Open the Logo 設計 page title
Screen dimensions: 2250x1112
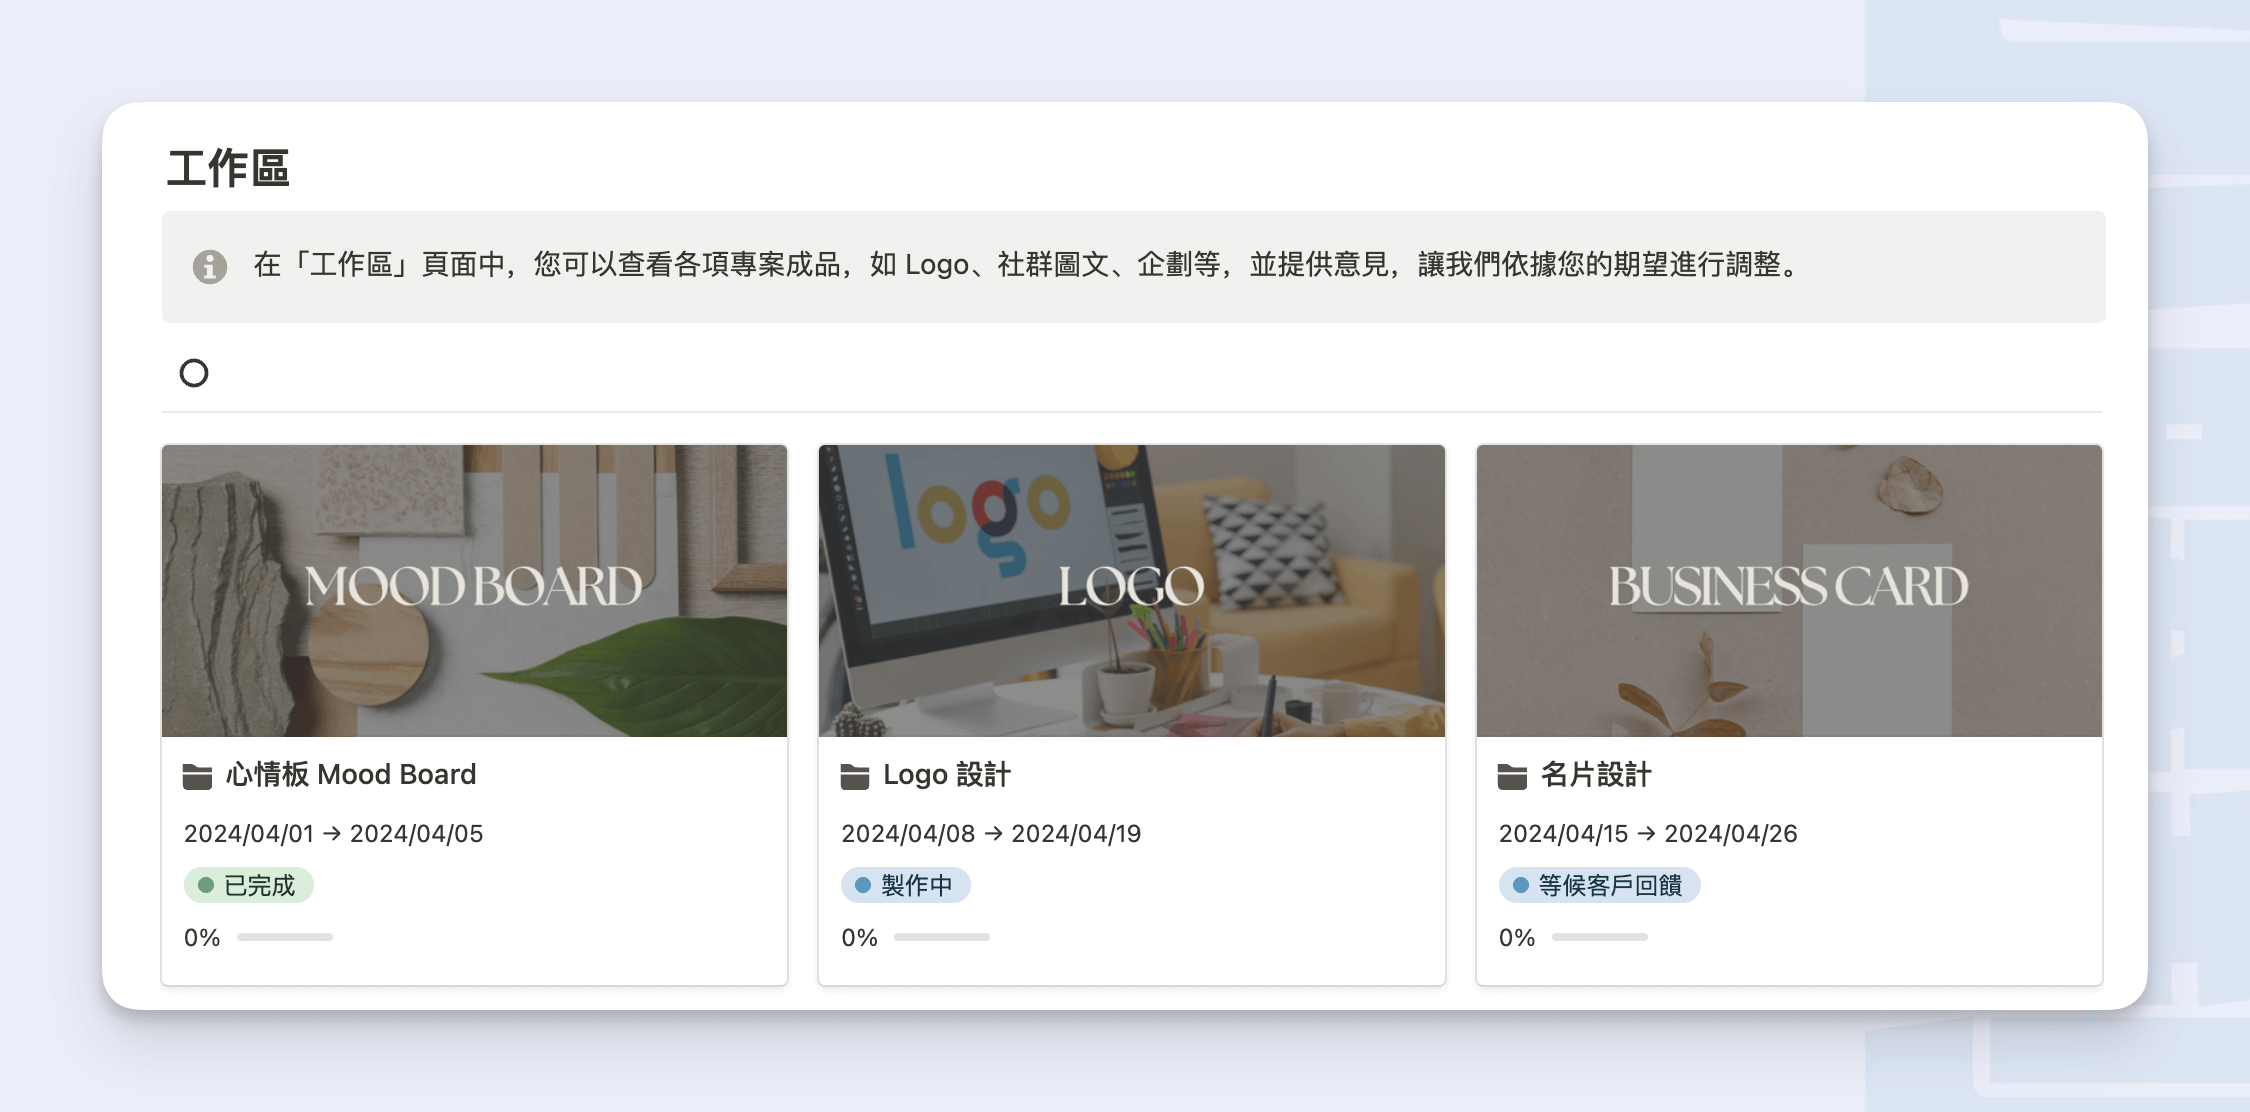[x=947, y=775]
